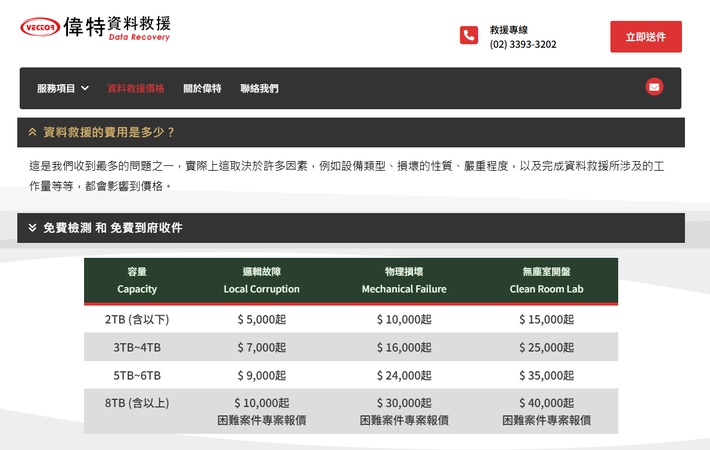Open the 資料救援價格 menu item

(136, 88)
